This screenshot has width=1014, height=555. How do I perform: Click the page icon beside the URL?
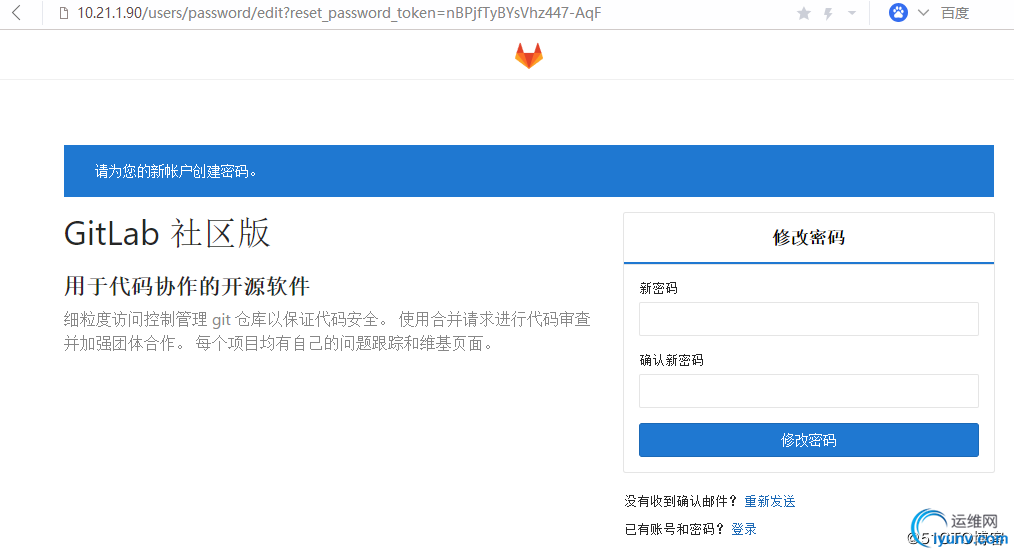(x=63, y=13)
